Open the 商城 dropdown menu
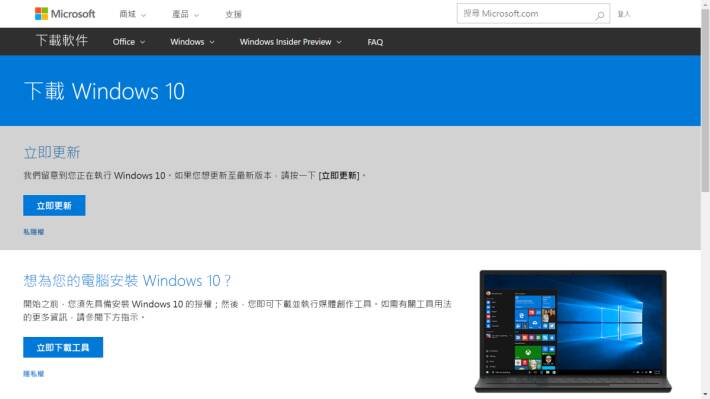The image size is (710, 399). click(132, 14)
